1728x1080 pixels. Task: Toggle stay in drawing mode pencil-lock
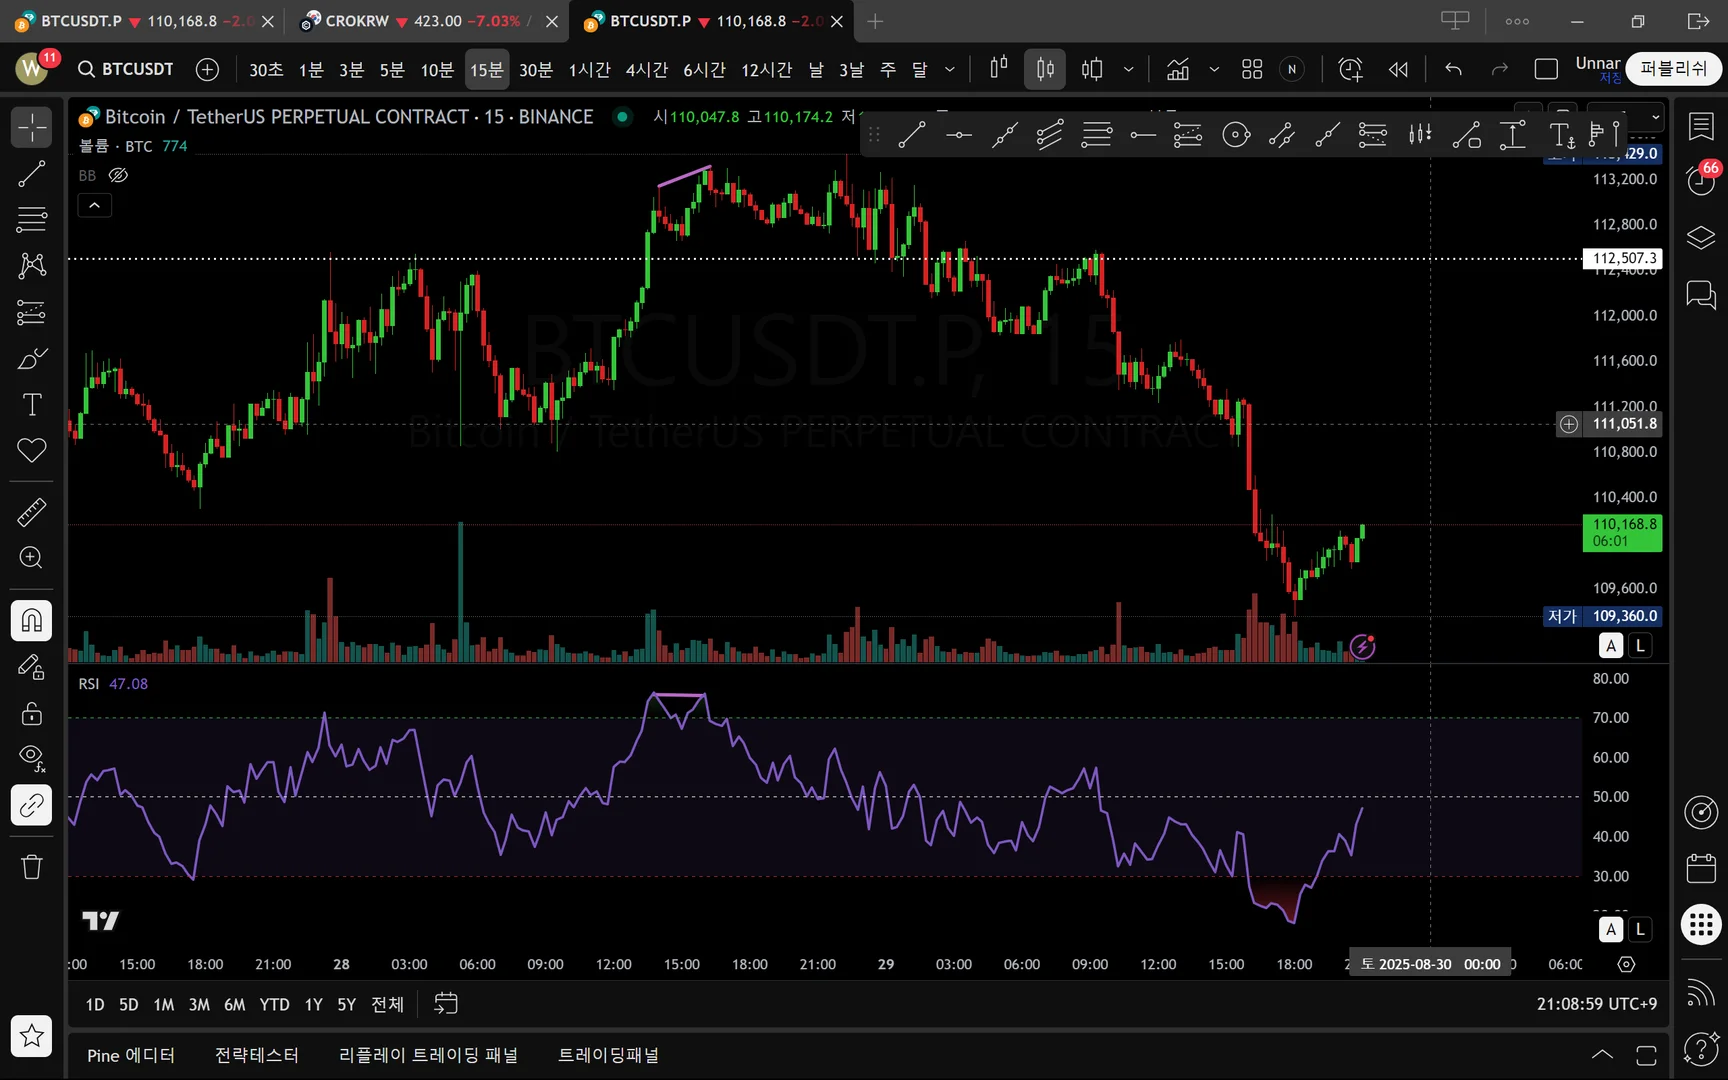(32, 667)
